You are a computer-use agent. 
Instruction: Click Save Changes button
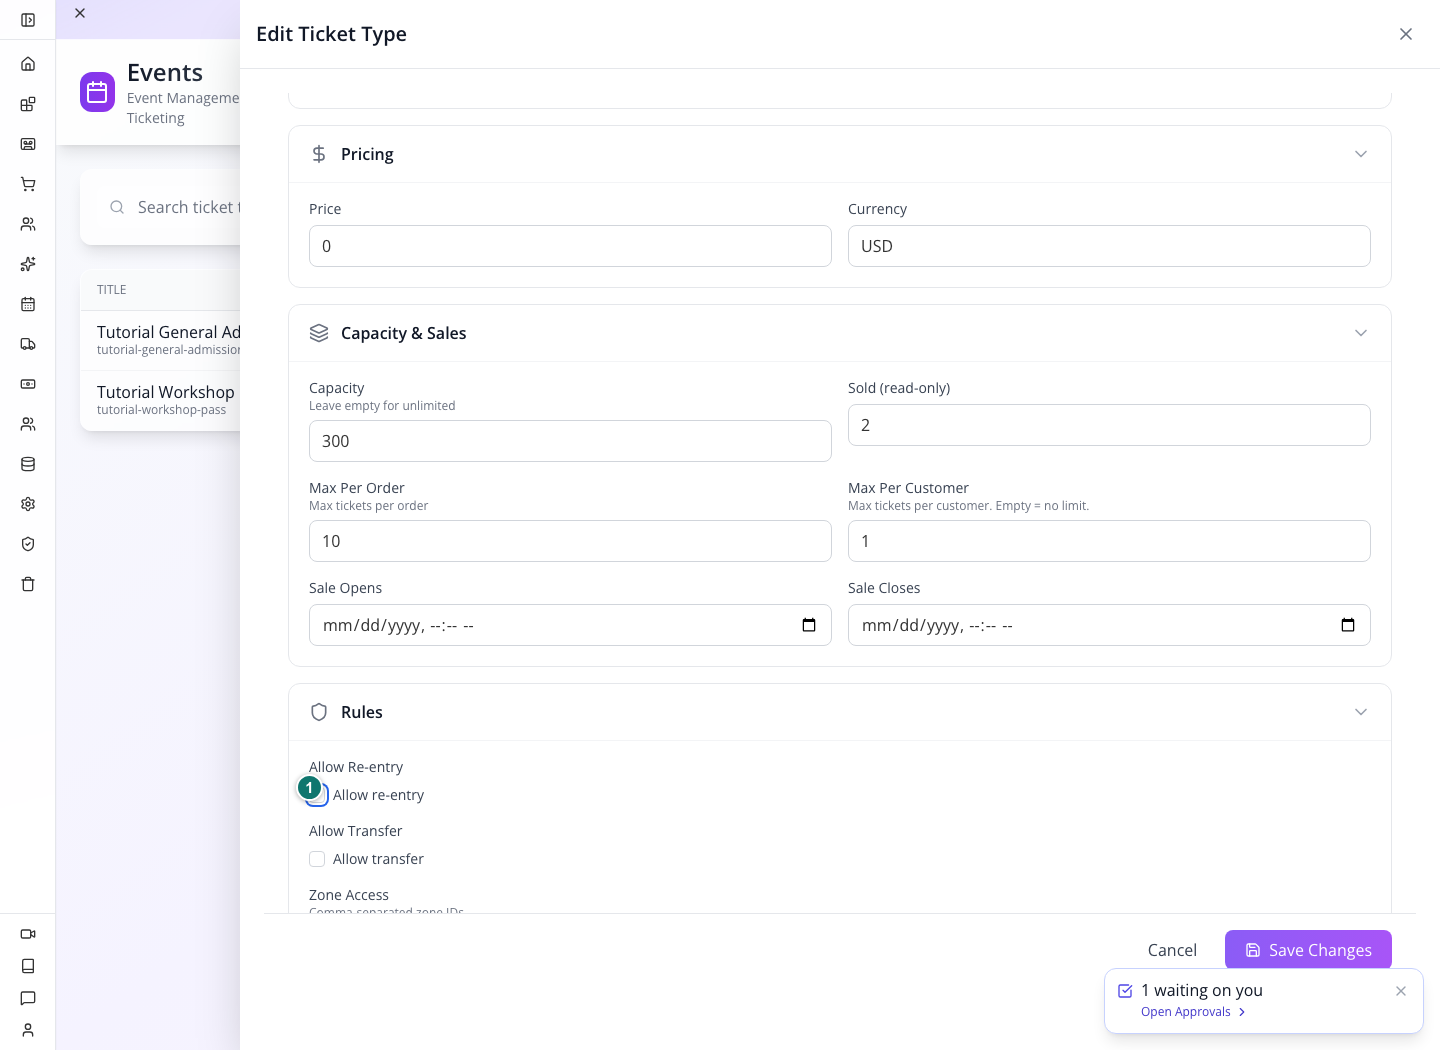point(1308,950)
